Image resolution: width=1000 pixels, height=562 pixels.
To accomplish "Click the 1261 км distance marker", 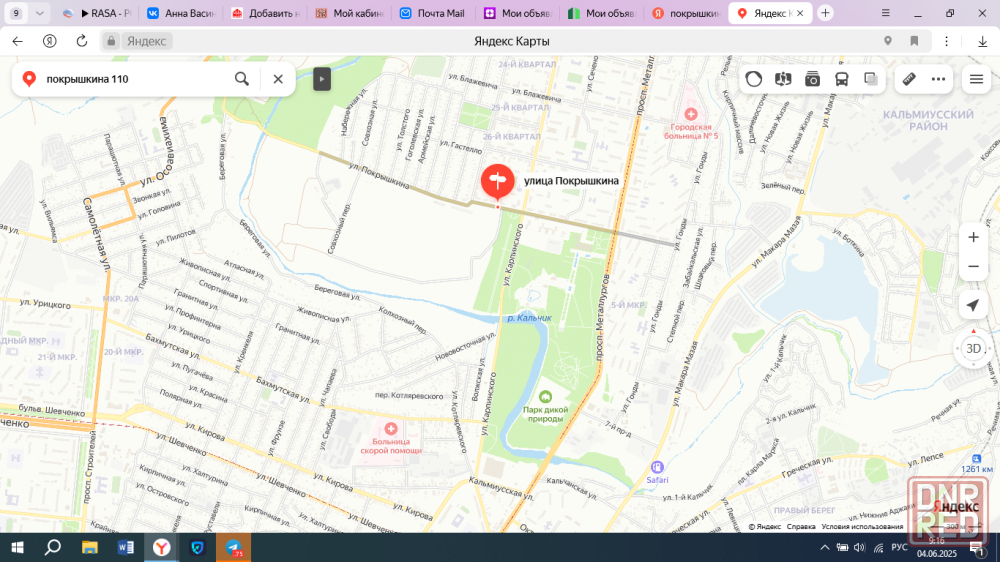I will coord(976,464).
